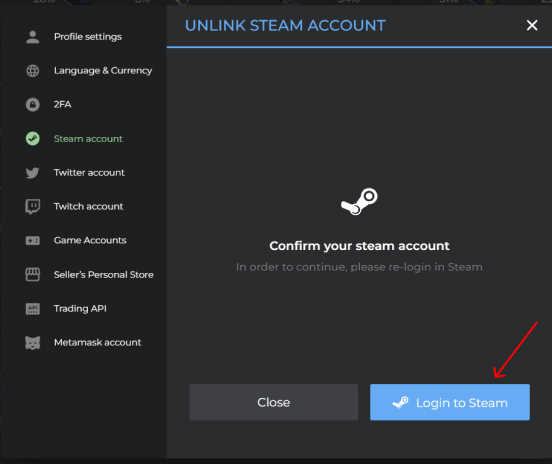Click the Seller's Personal Store shop icon
552x464 pixels.
33,275
